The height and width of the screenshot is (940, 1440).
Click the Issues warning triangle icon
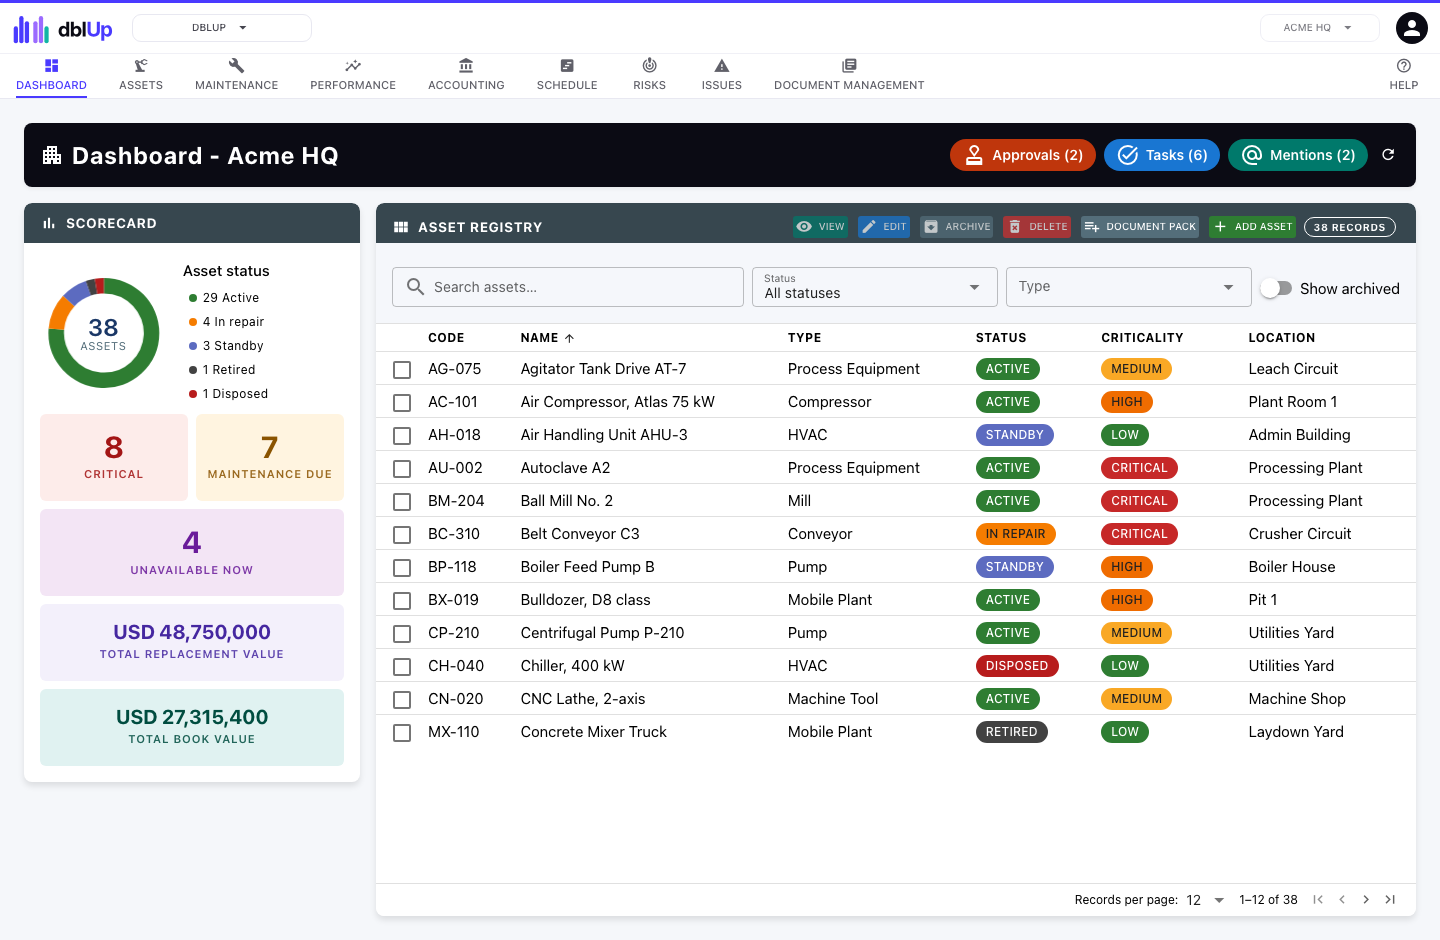tap(722, 66)
